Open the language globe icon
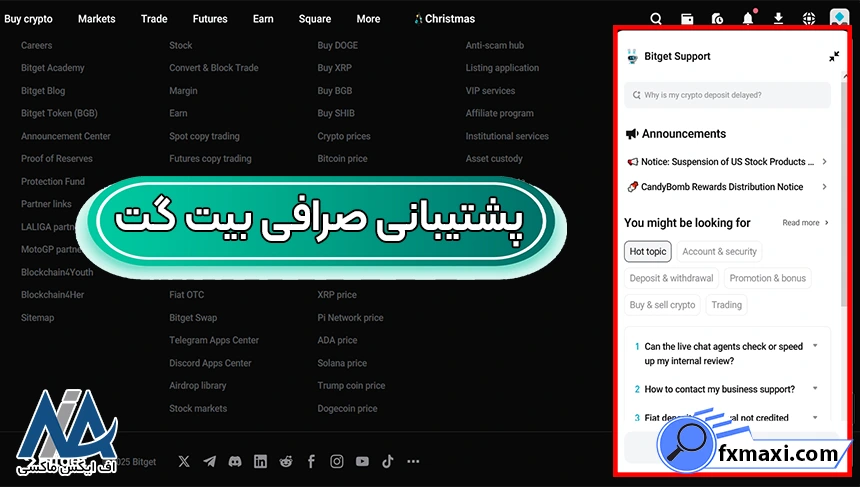 pyautogui.click(x=809, y=19)
